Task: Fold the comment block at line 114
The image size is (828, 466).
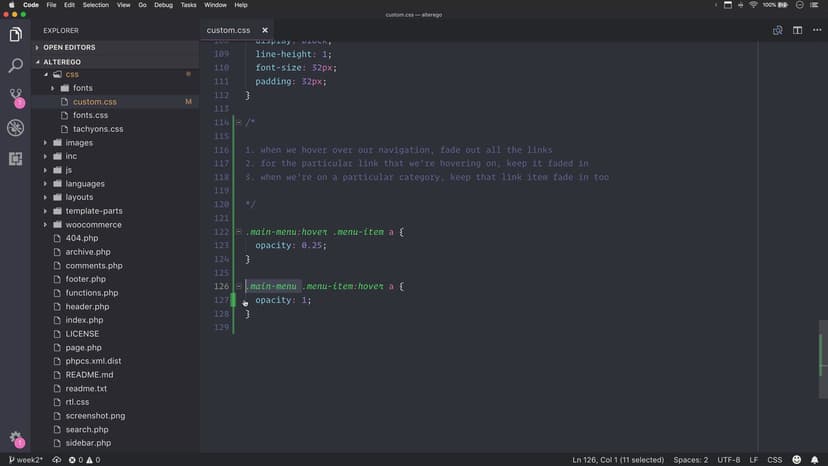Action: (x=238, y=122)
